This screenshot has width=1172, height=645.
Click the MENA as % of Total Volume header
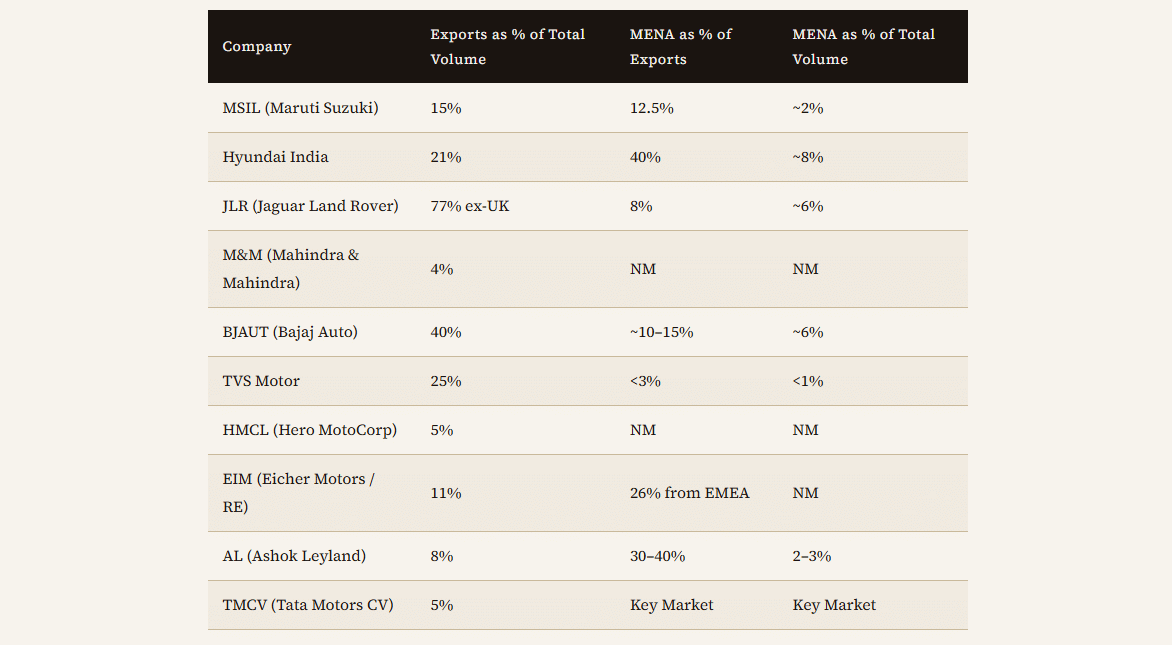(x=863, y=47)
